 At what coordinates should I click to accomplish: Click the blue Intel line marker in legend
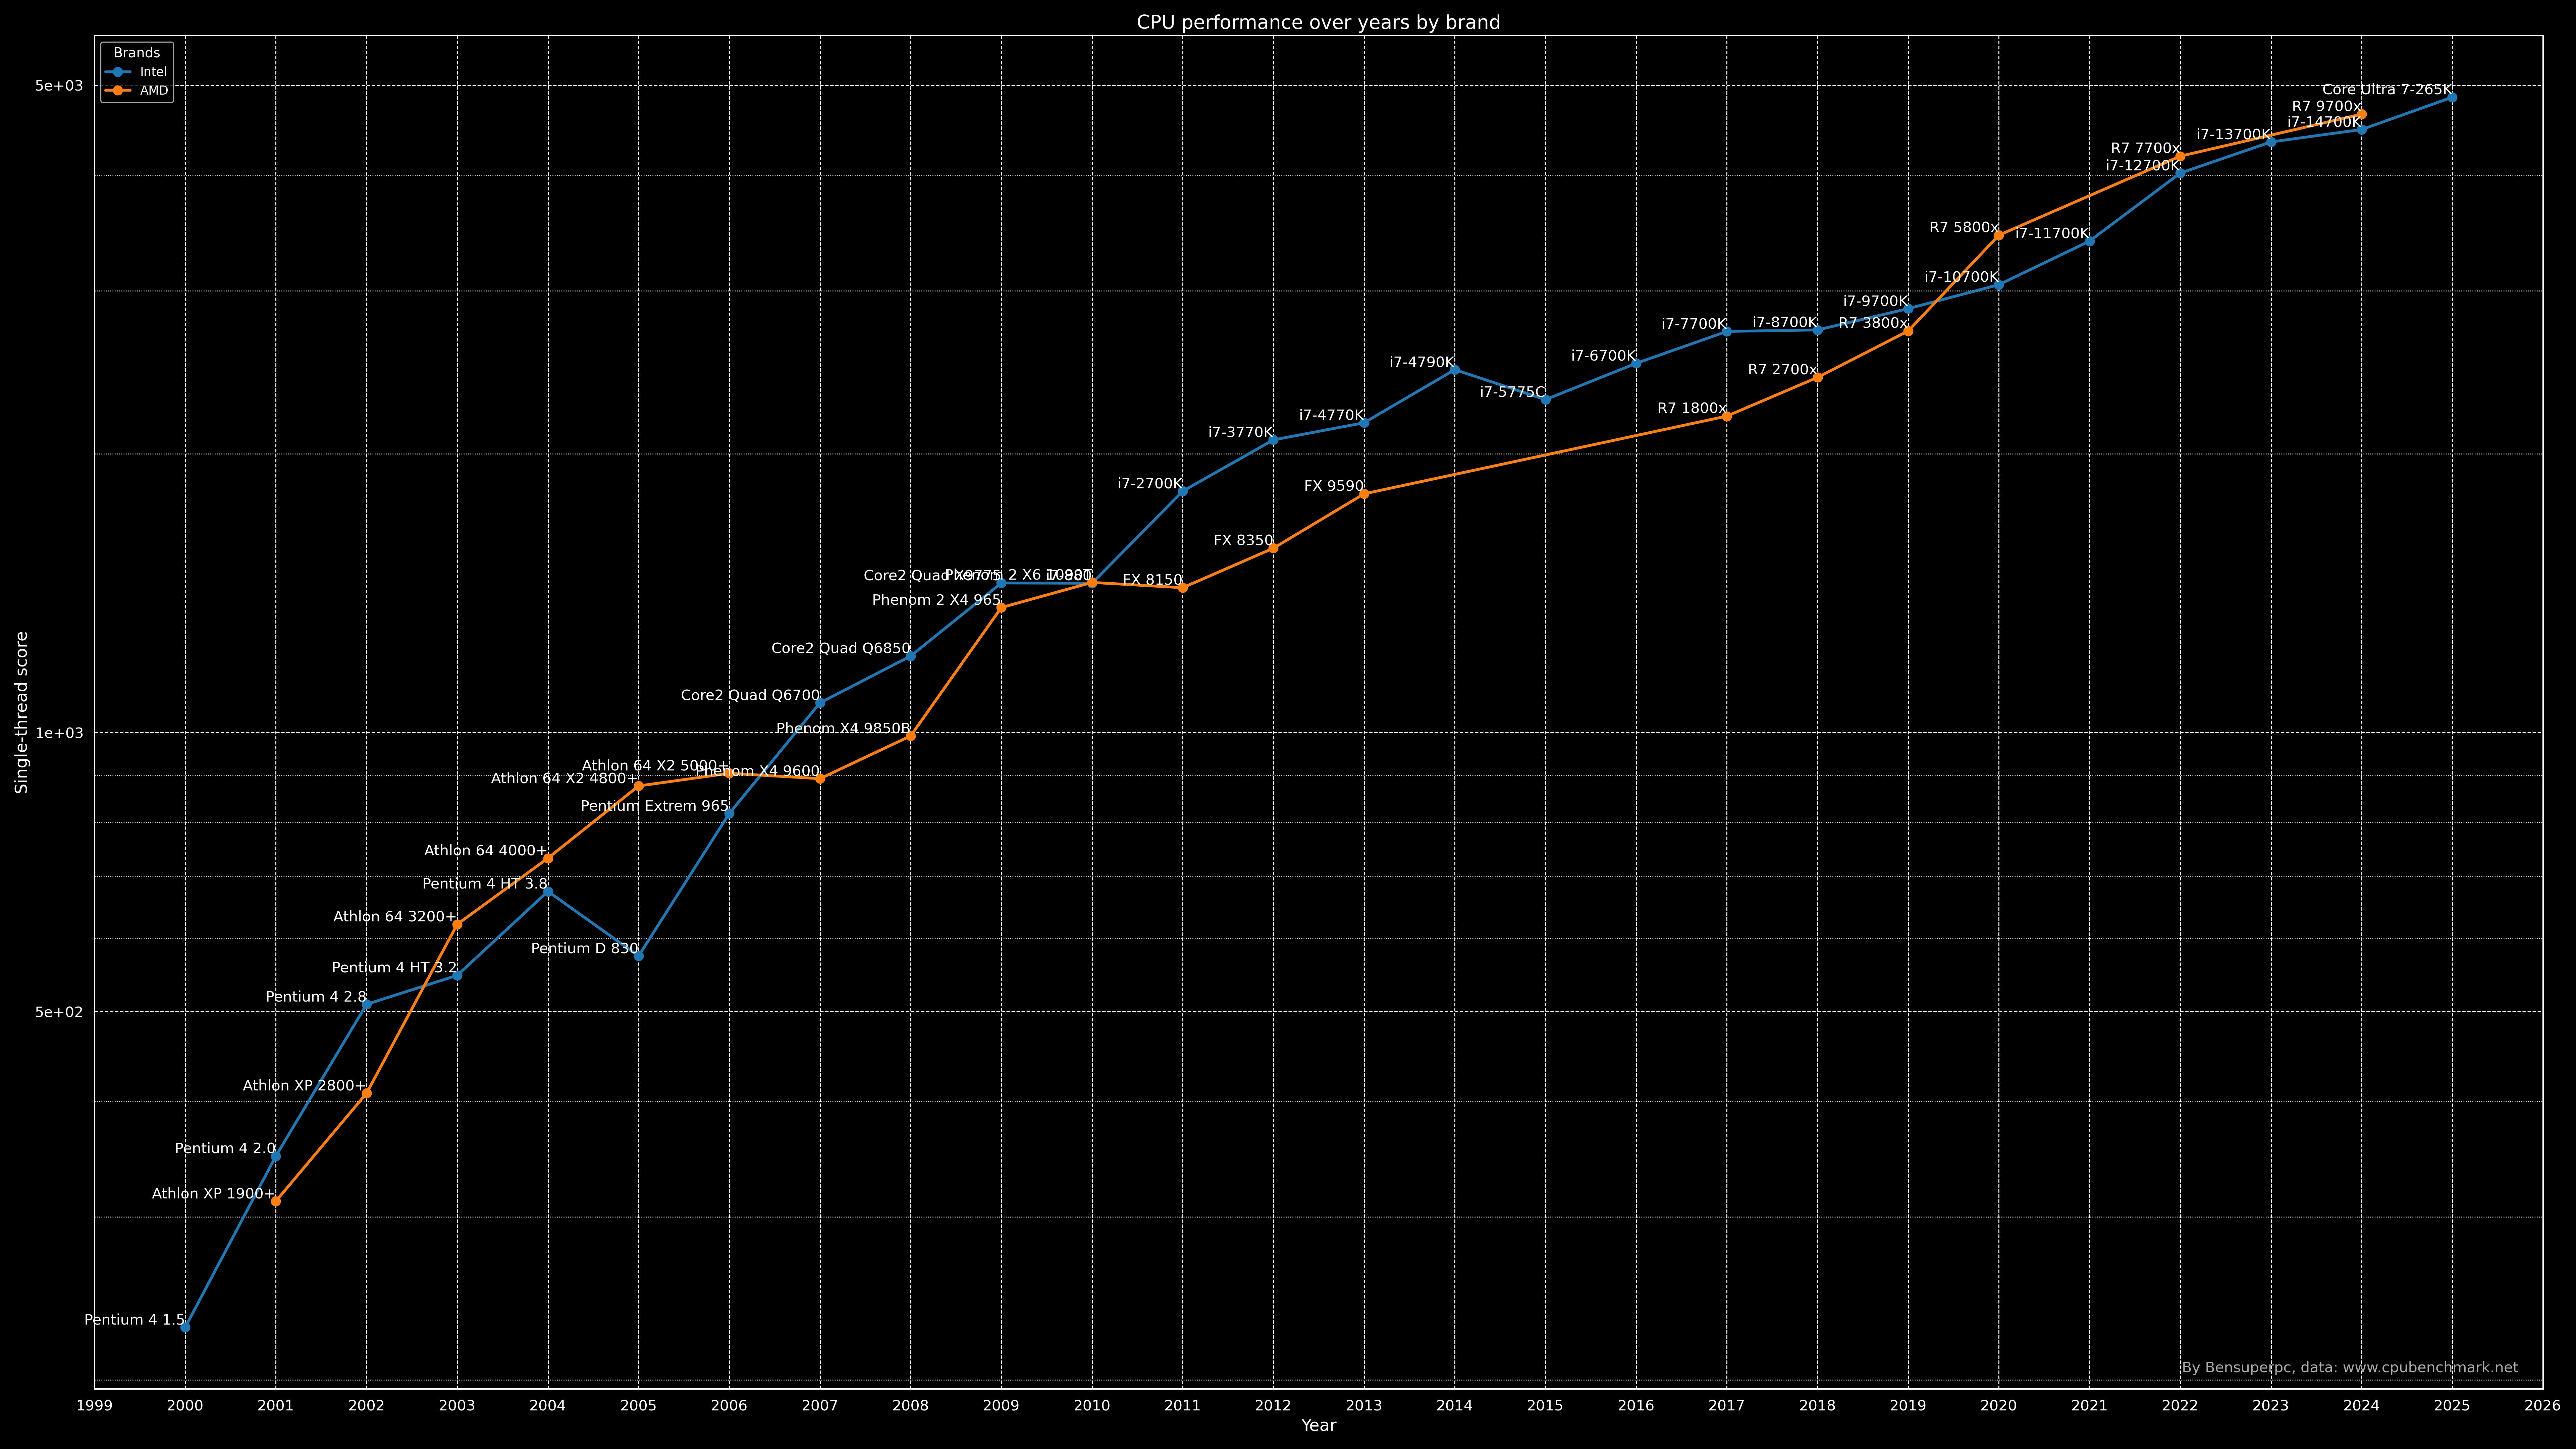pyautogui.click(x=118, y=72)
